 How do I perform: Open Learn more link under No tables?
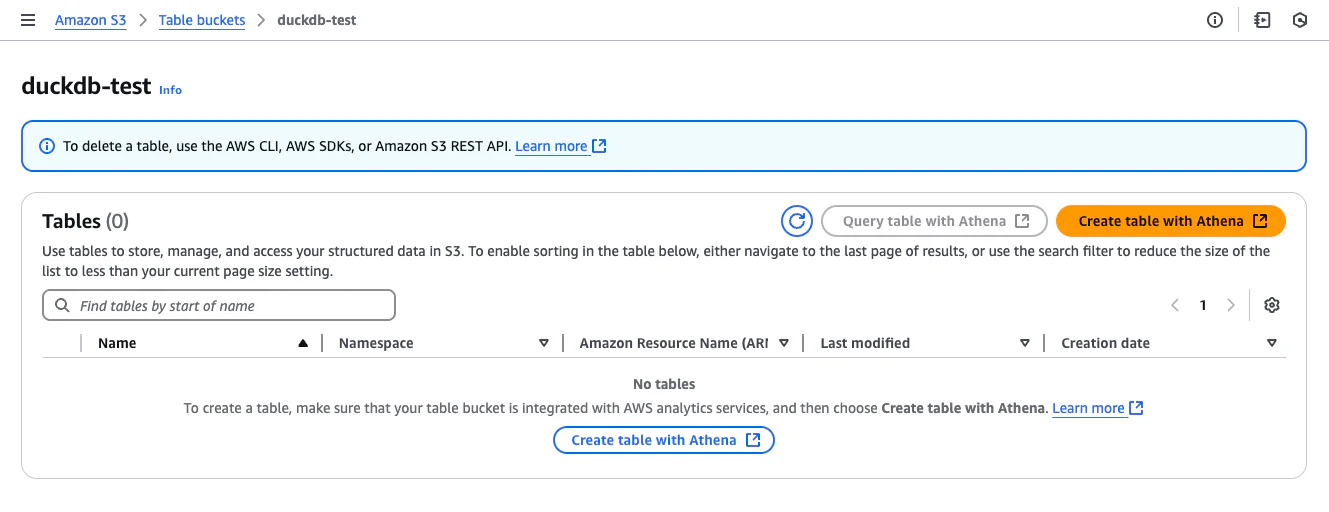coord(1088,408)
